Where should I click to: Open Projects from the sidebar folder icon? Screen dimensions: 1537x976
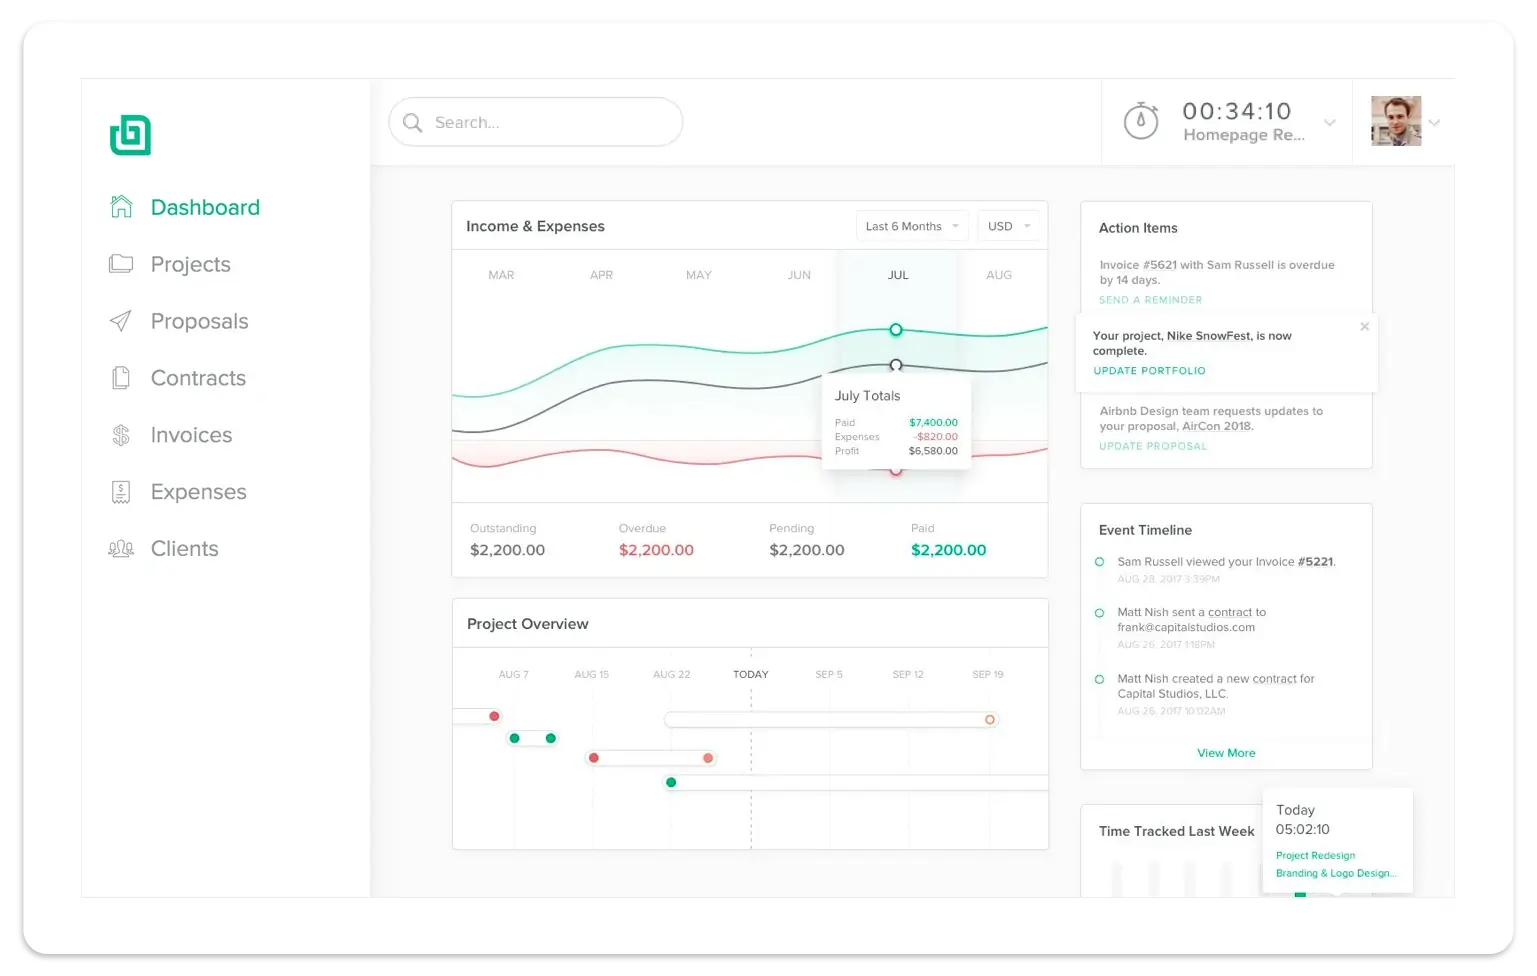click(x=121, y=263)
